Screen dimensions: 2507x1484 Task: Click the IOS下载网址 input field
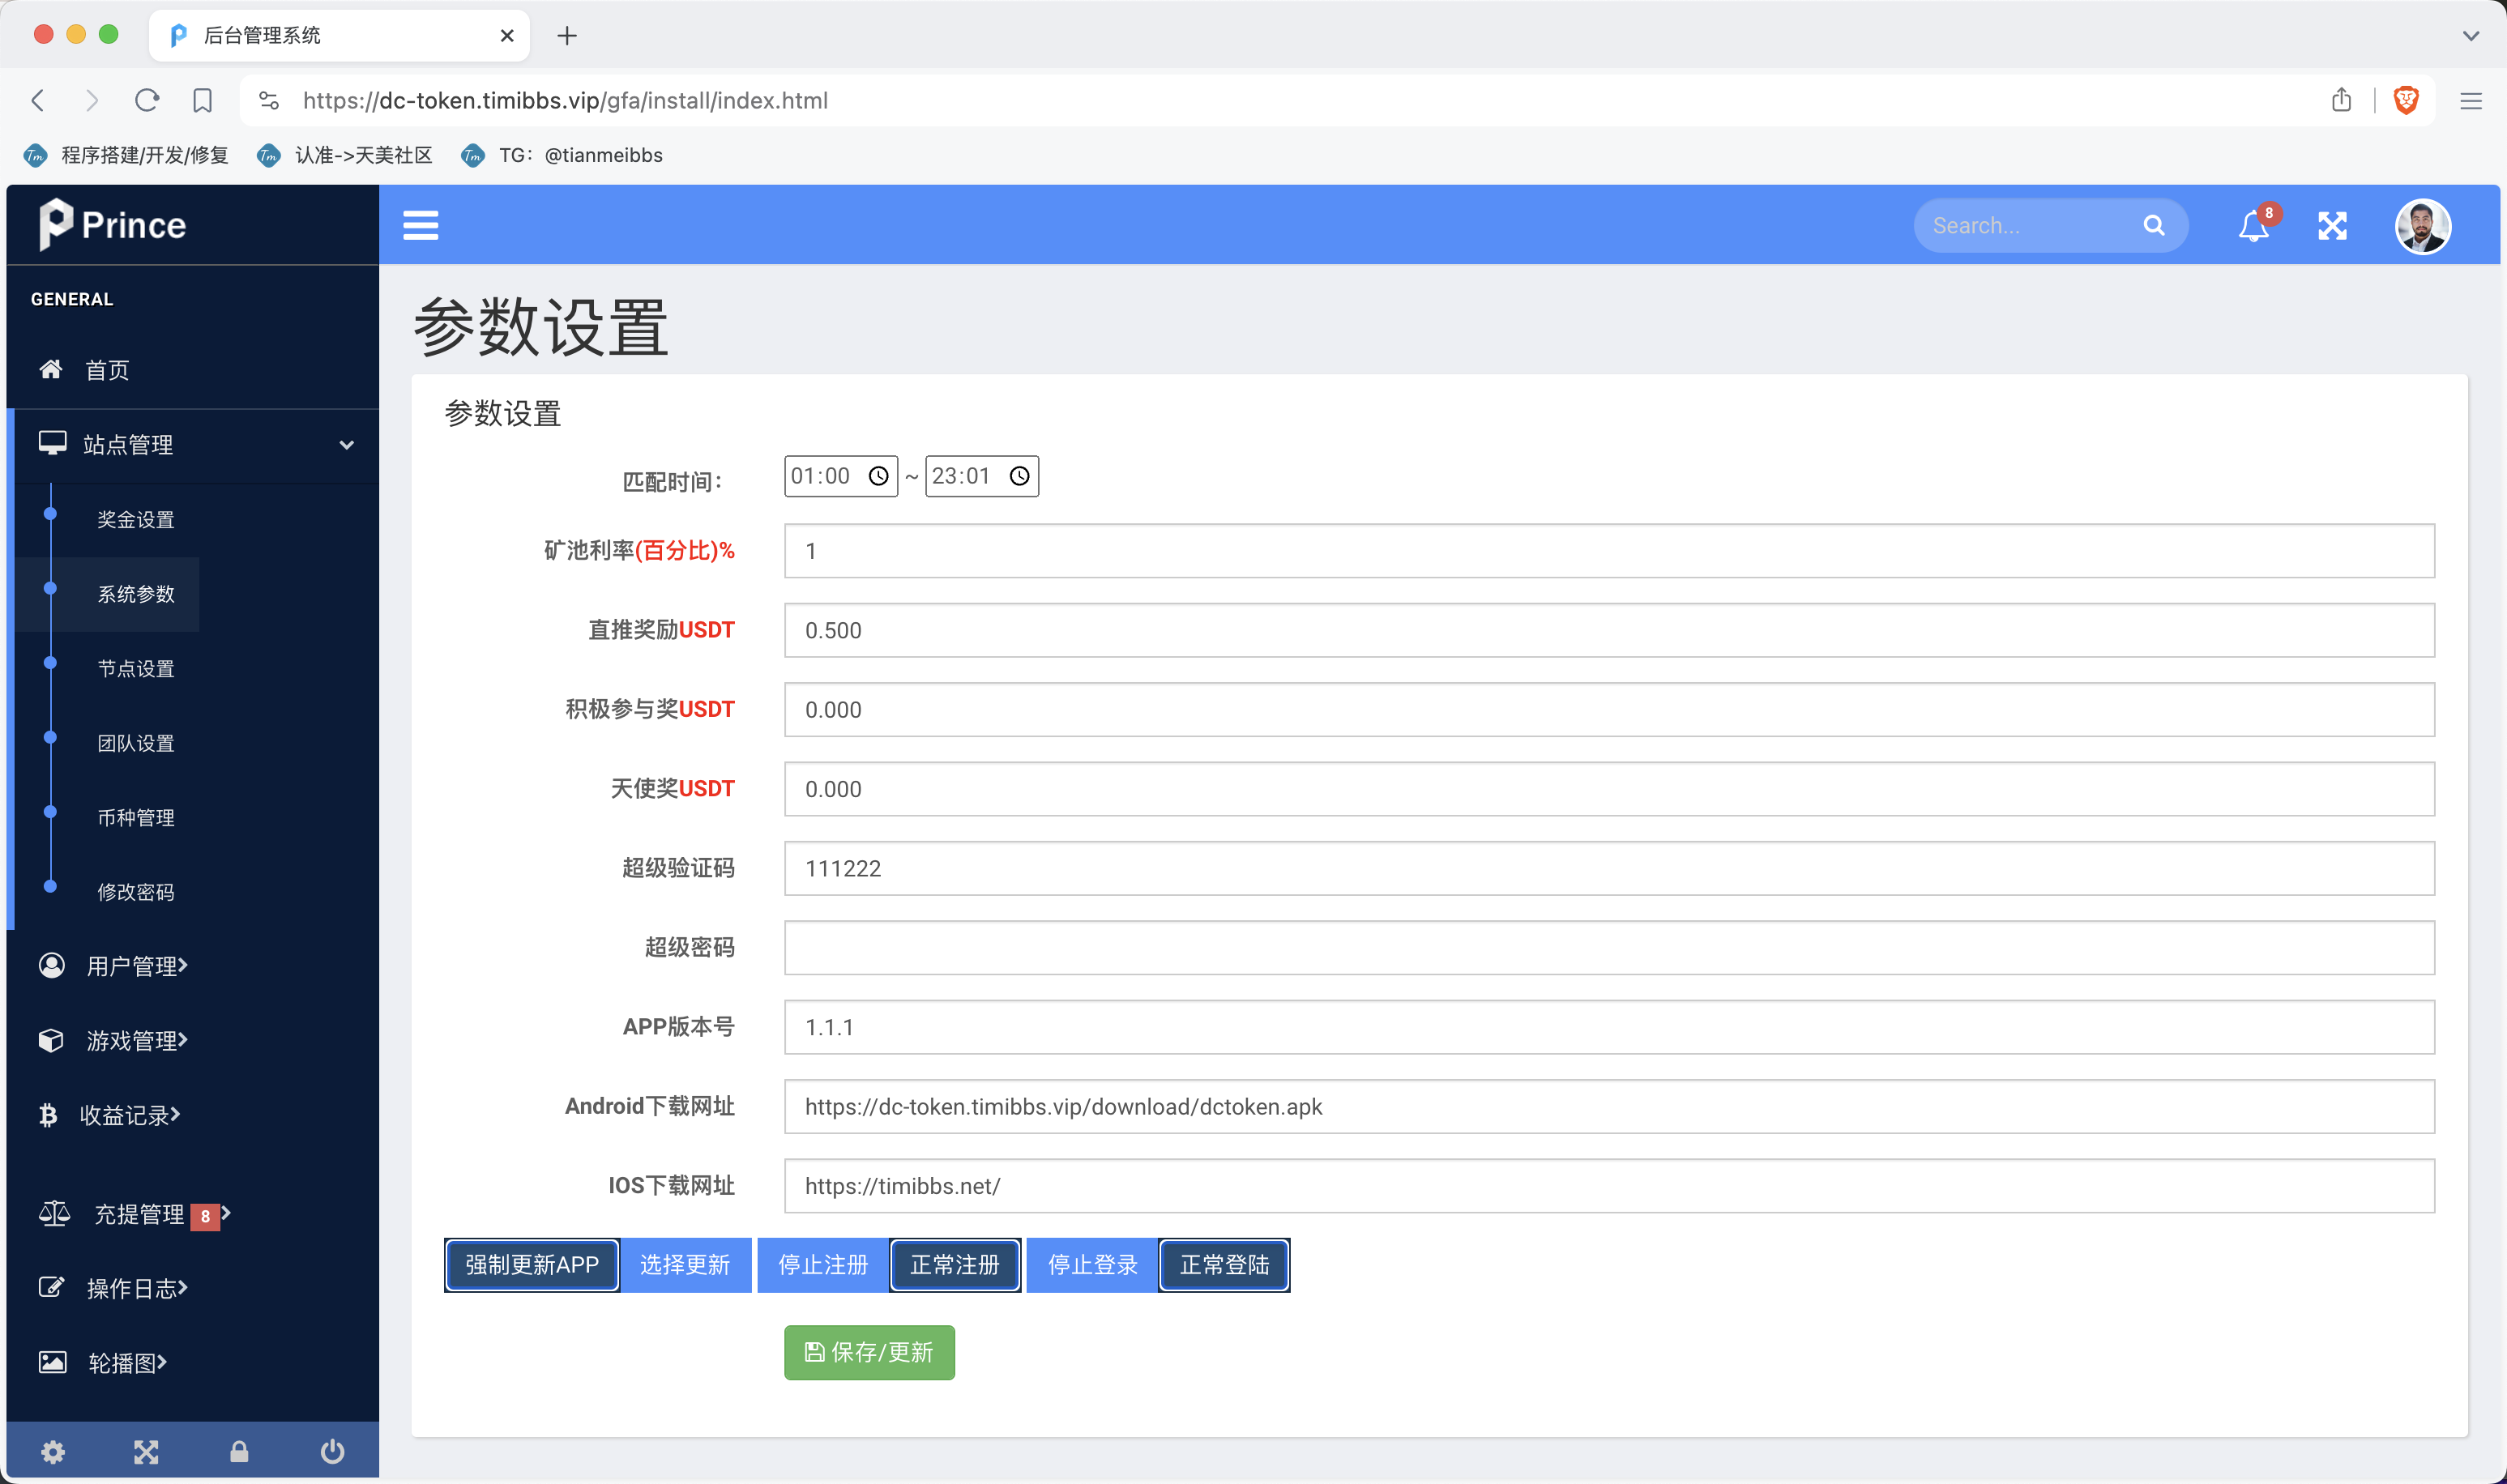tap(1609, 1186)
